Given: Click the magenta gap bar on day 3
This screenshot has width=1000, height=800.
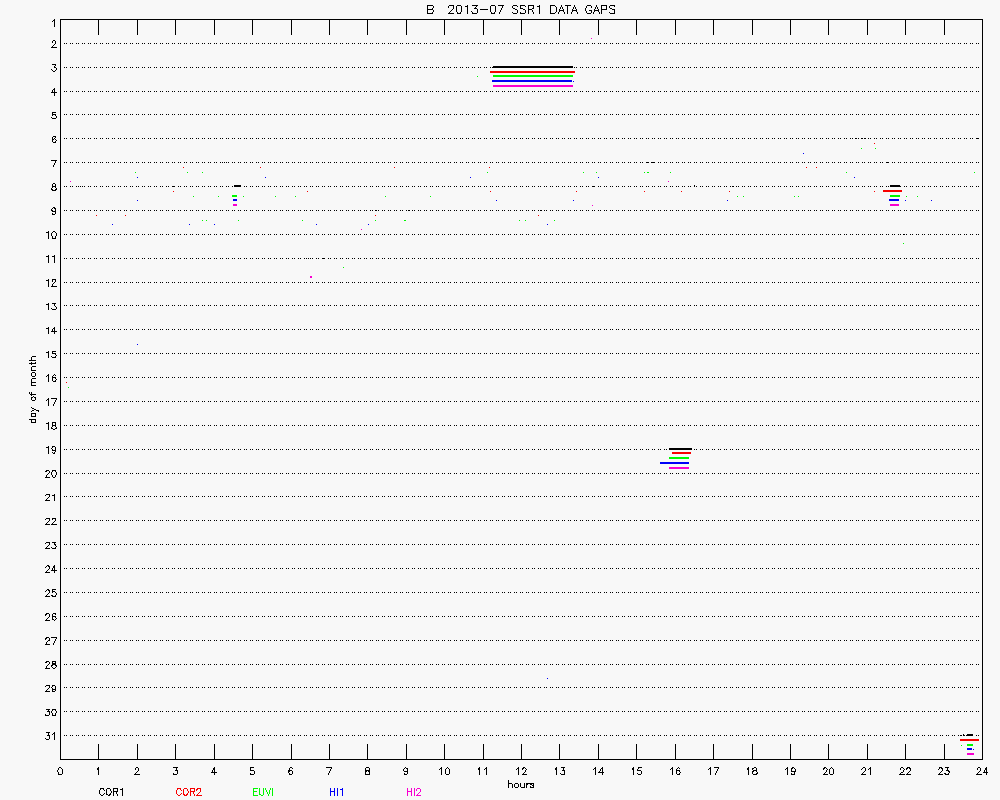Looking at the screenshot, I should click(532, 86).
